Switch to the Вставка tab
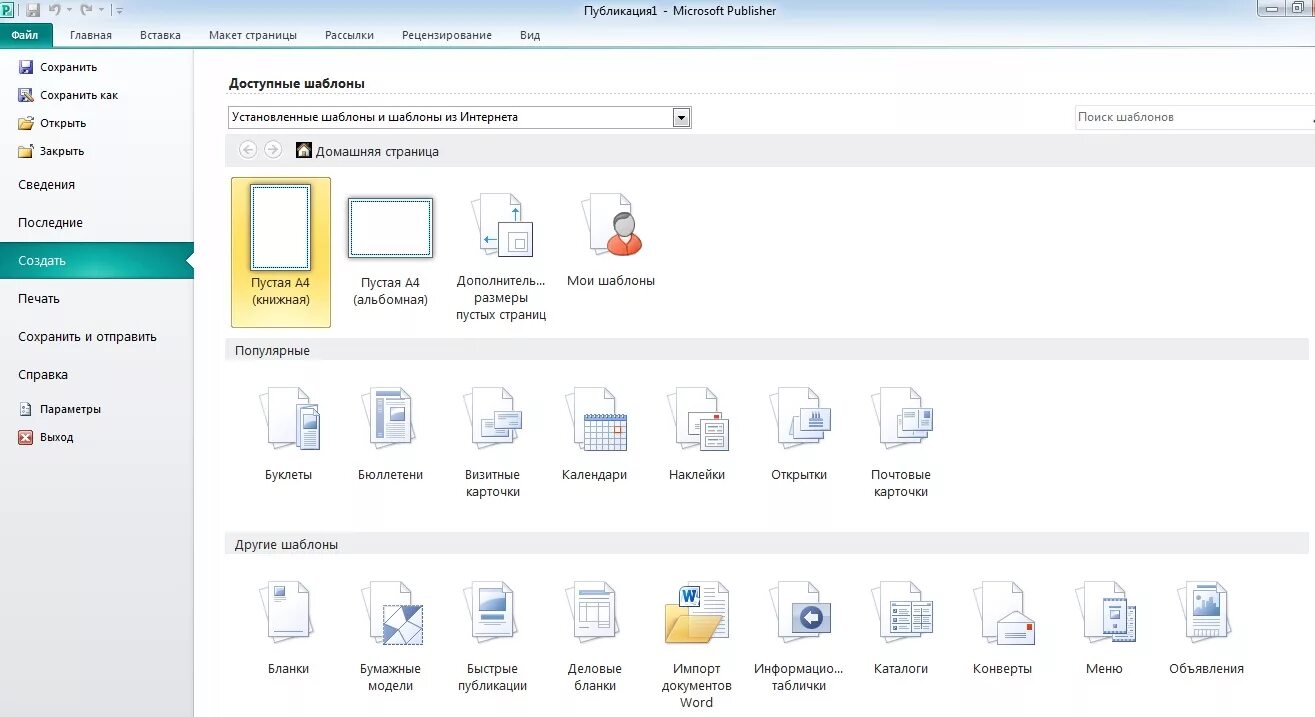This screenshot has width=1315, height=717. click(x=160, y=34)
